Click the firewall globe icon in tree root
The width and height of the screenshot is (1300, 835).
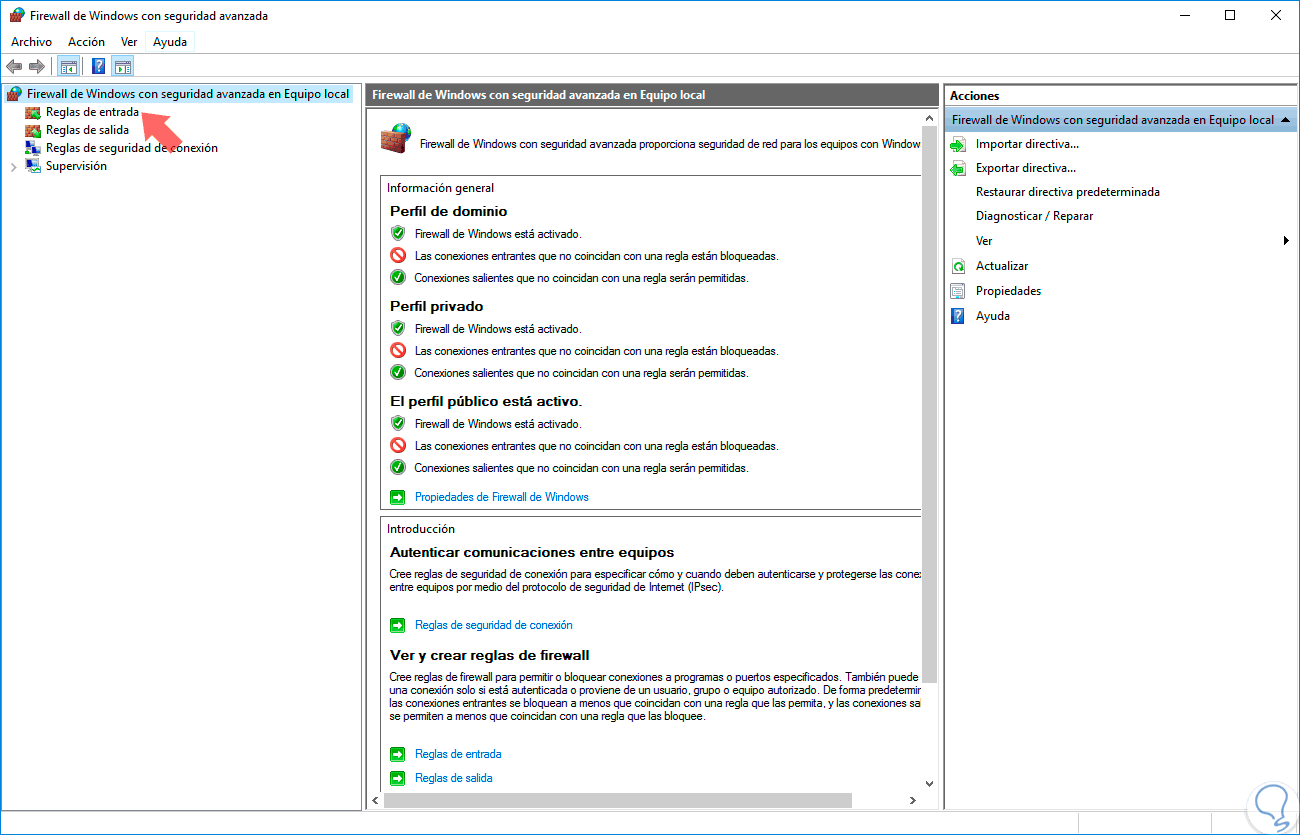click(x=14, y=94)
